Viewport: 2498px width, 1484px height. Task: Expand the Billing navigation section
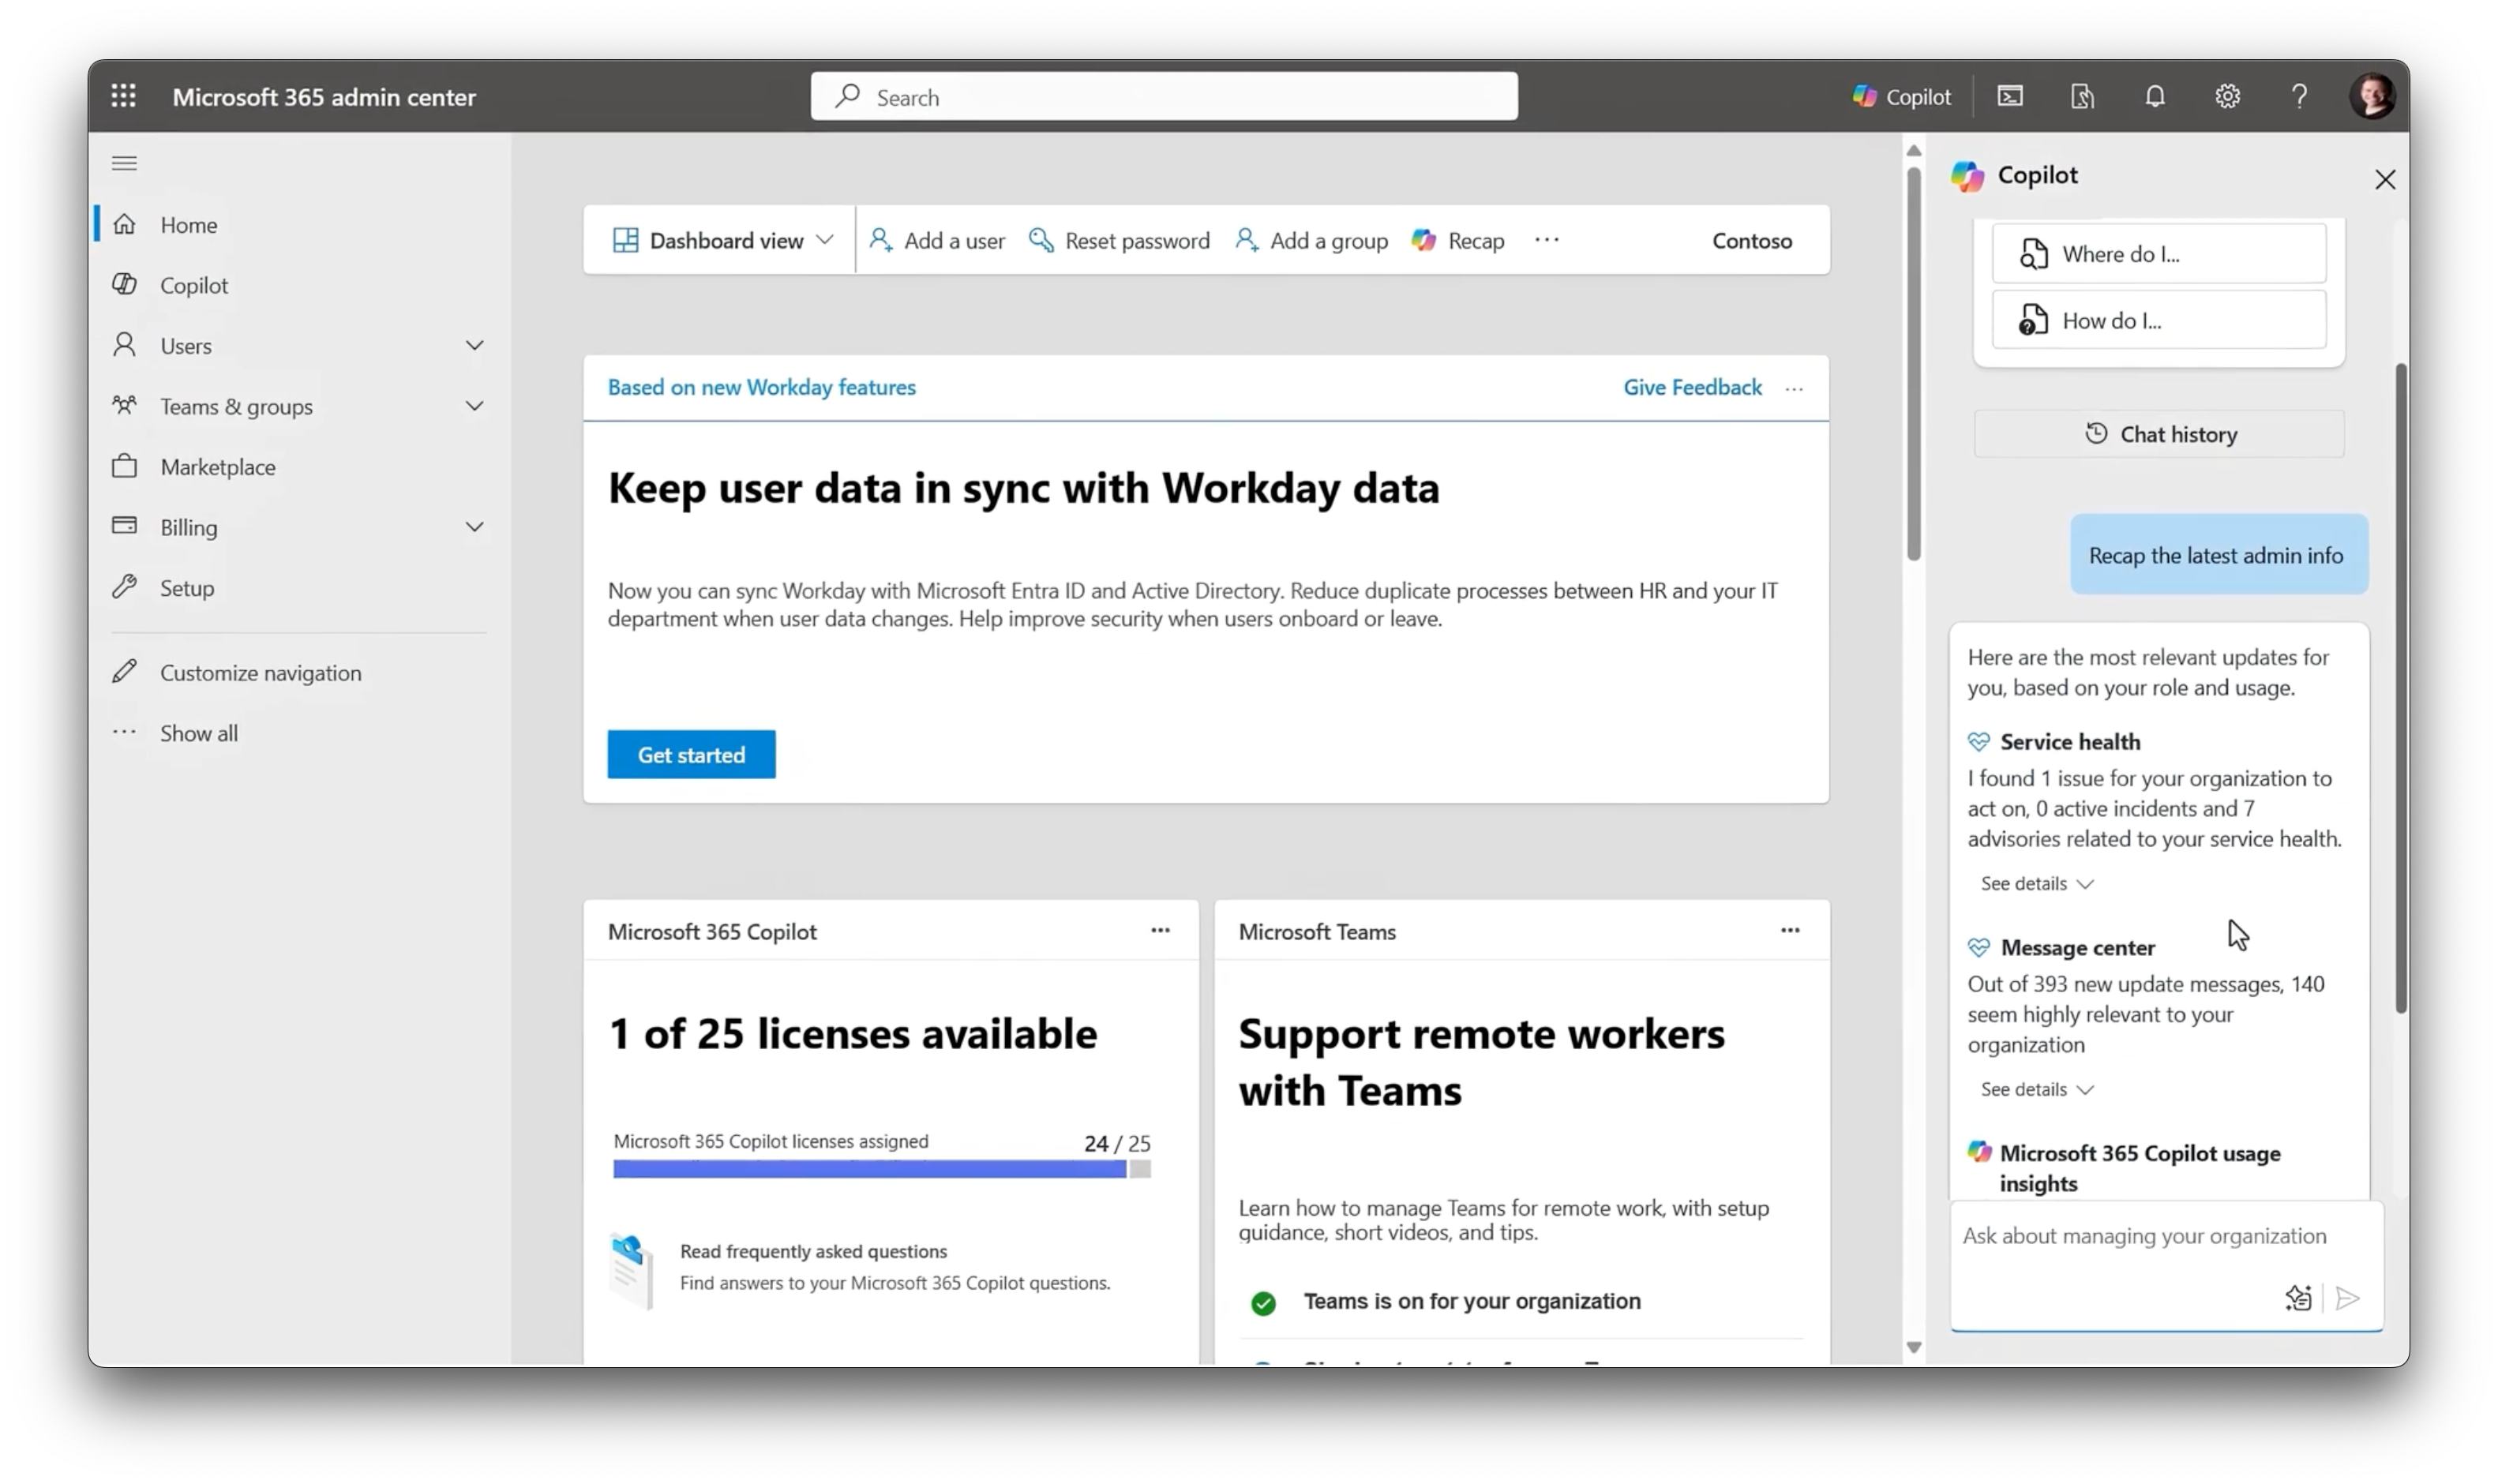[474, 527]
